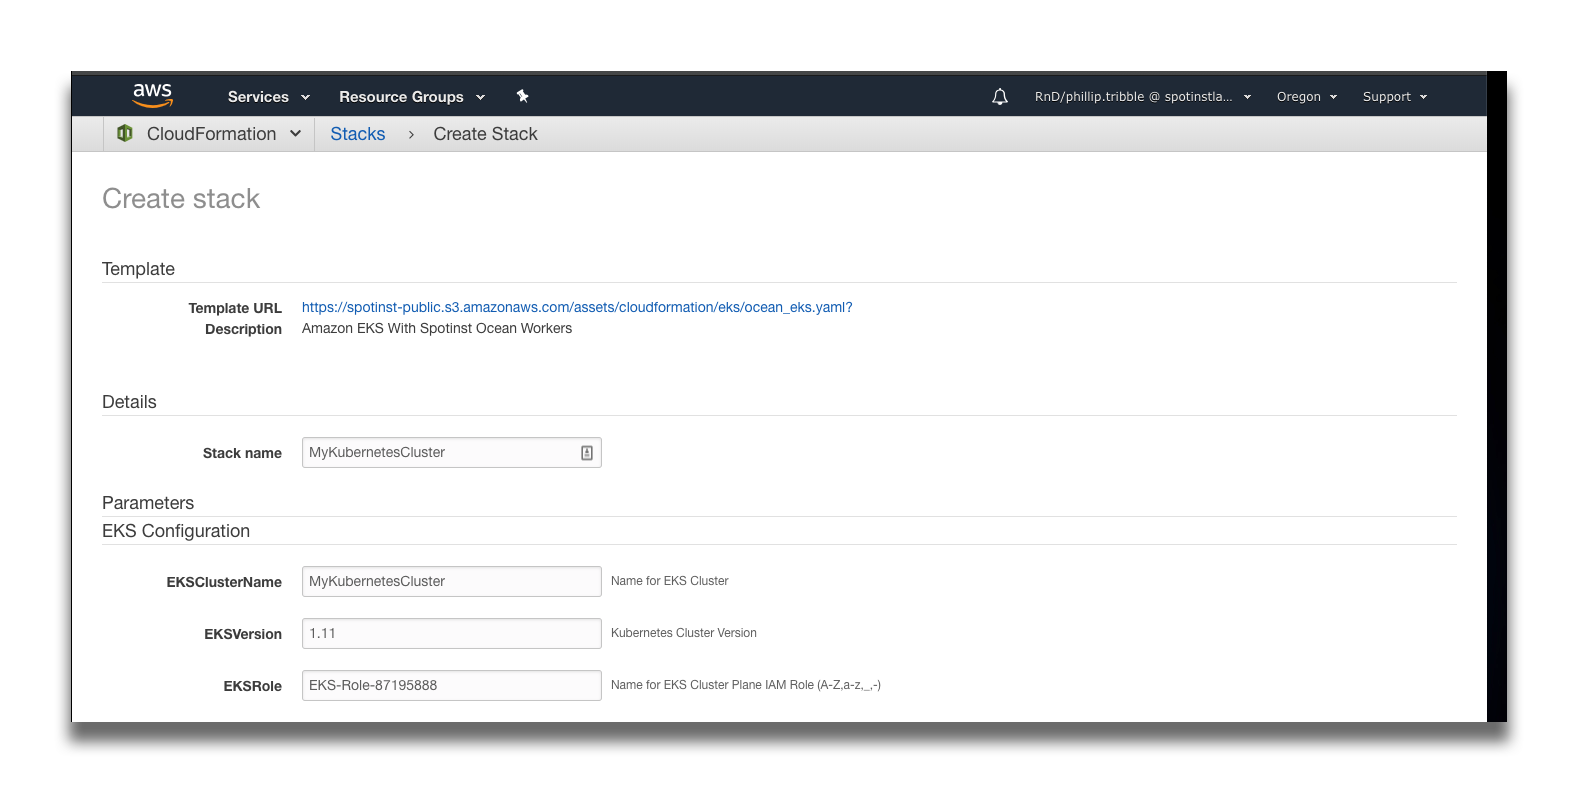Select the EKSRole input box

[x=451, y=686]
